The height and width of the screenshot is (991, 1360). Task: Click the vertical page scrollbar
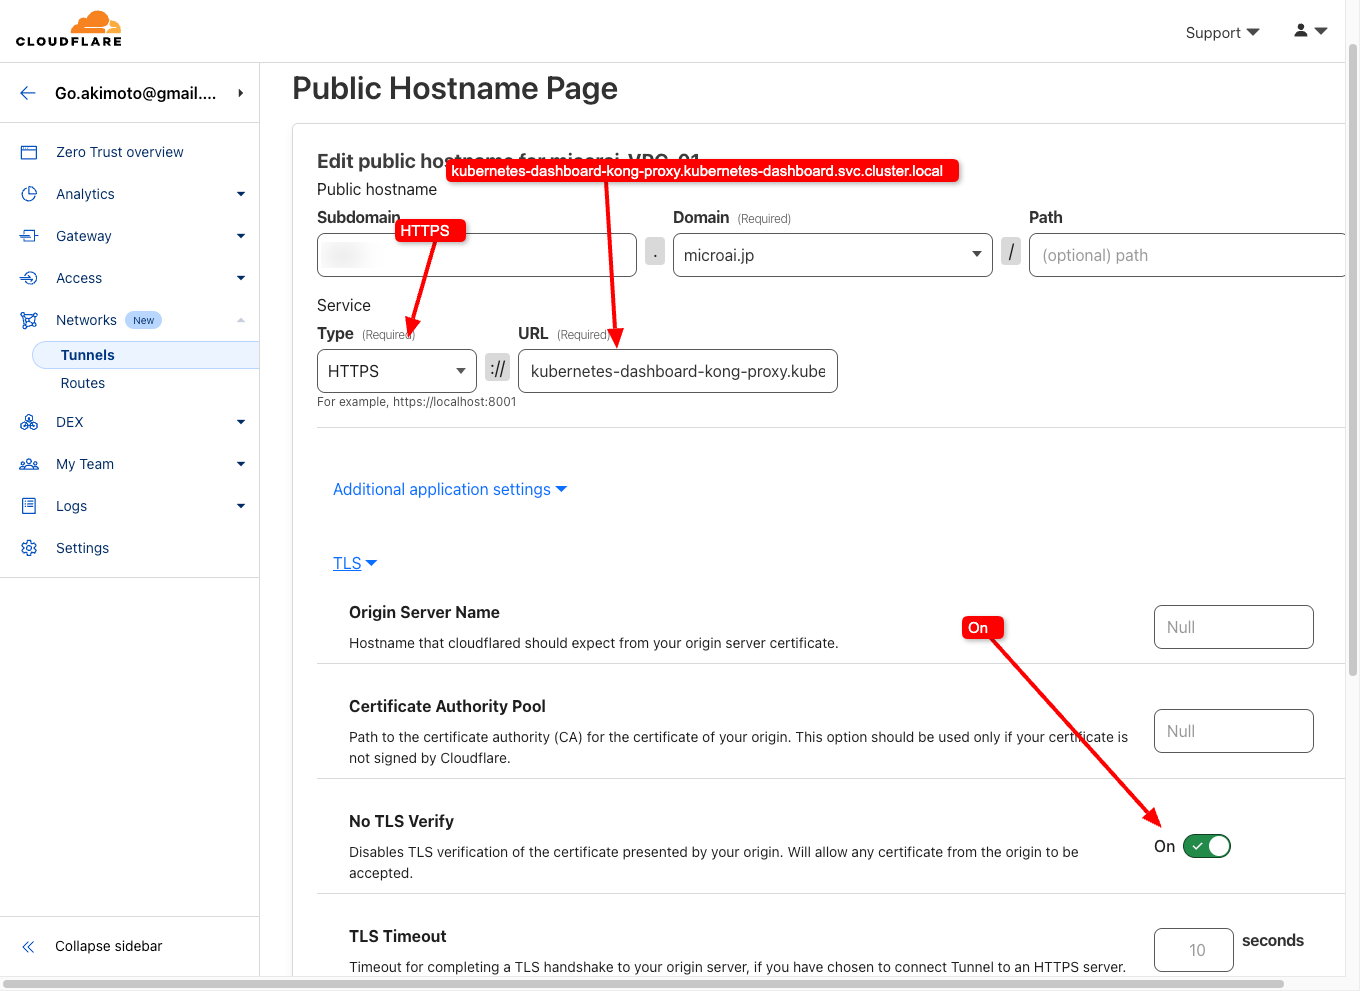pyautogui.click(x=1353, y=360)
